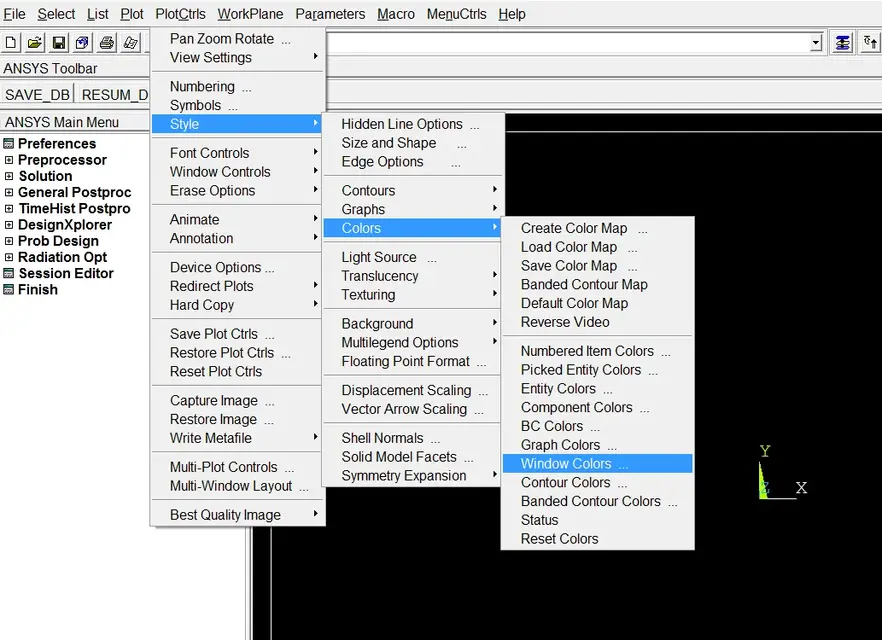Open Hard Copy submenu
882x640 pixels.
pos(238,305)
